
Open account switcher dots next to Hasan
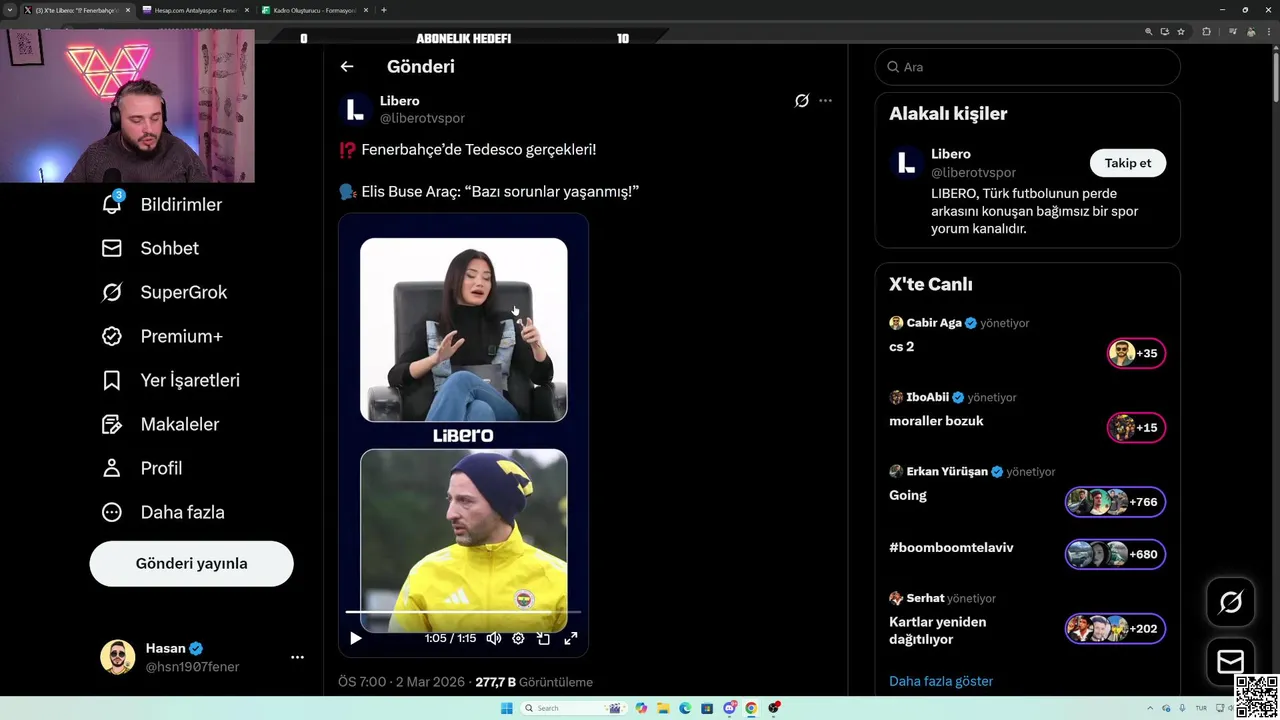coord(297,657)
